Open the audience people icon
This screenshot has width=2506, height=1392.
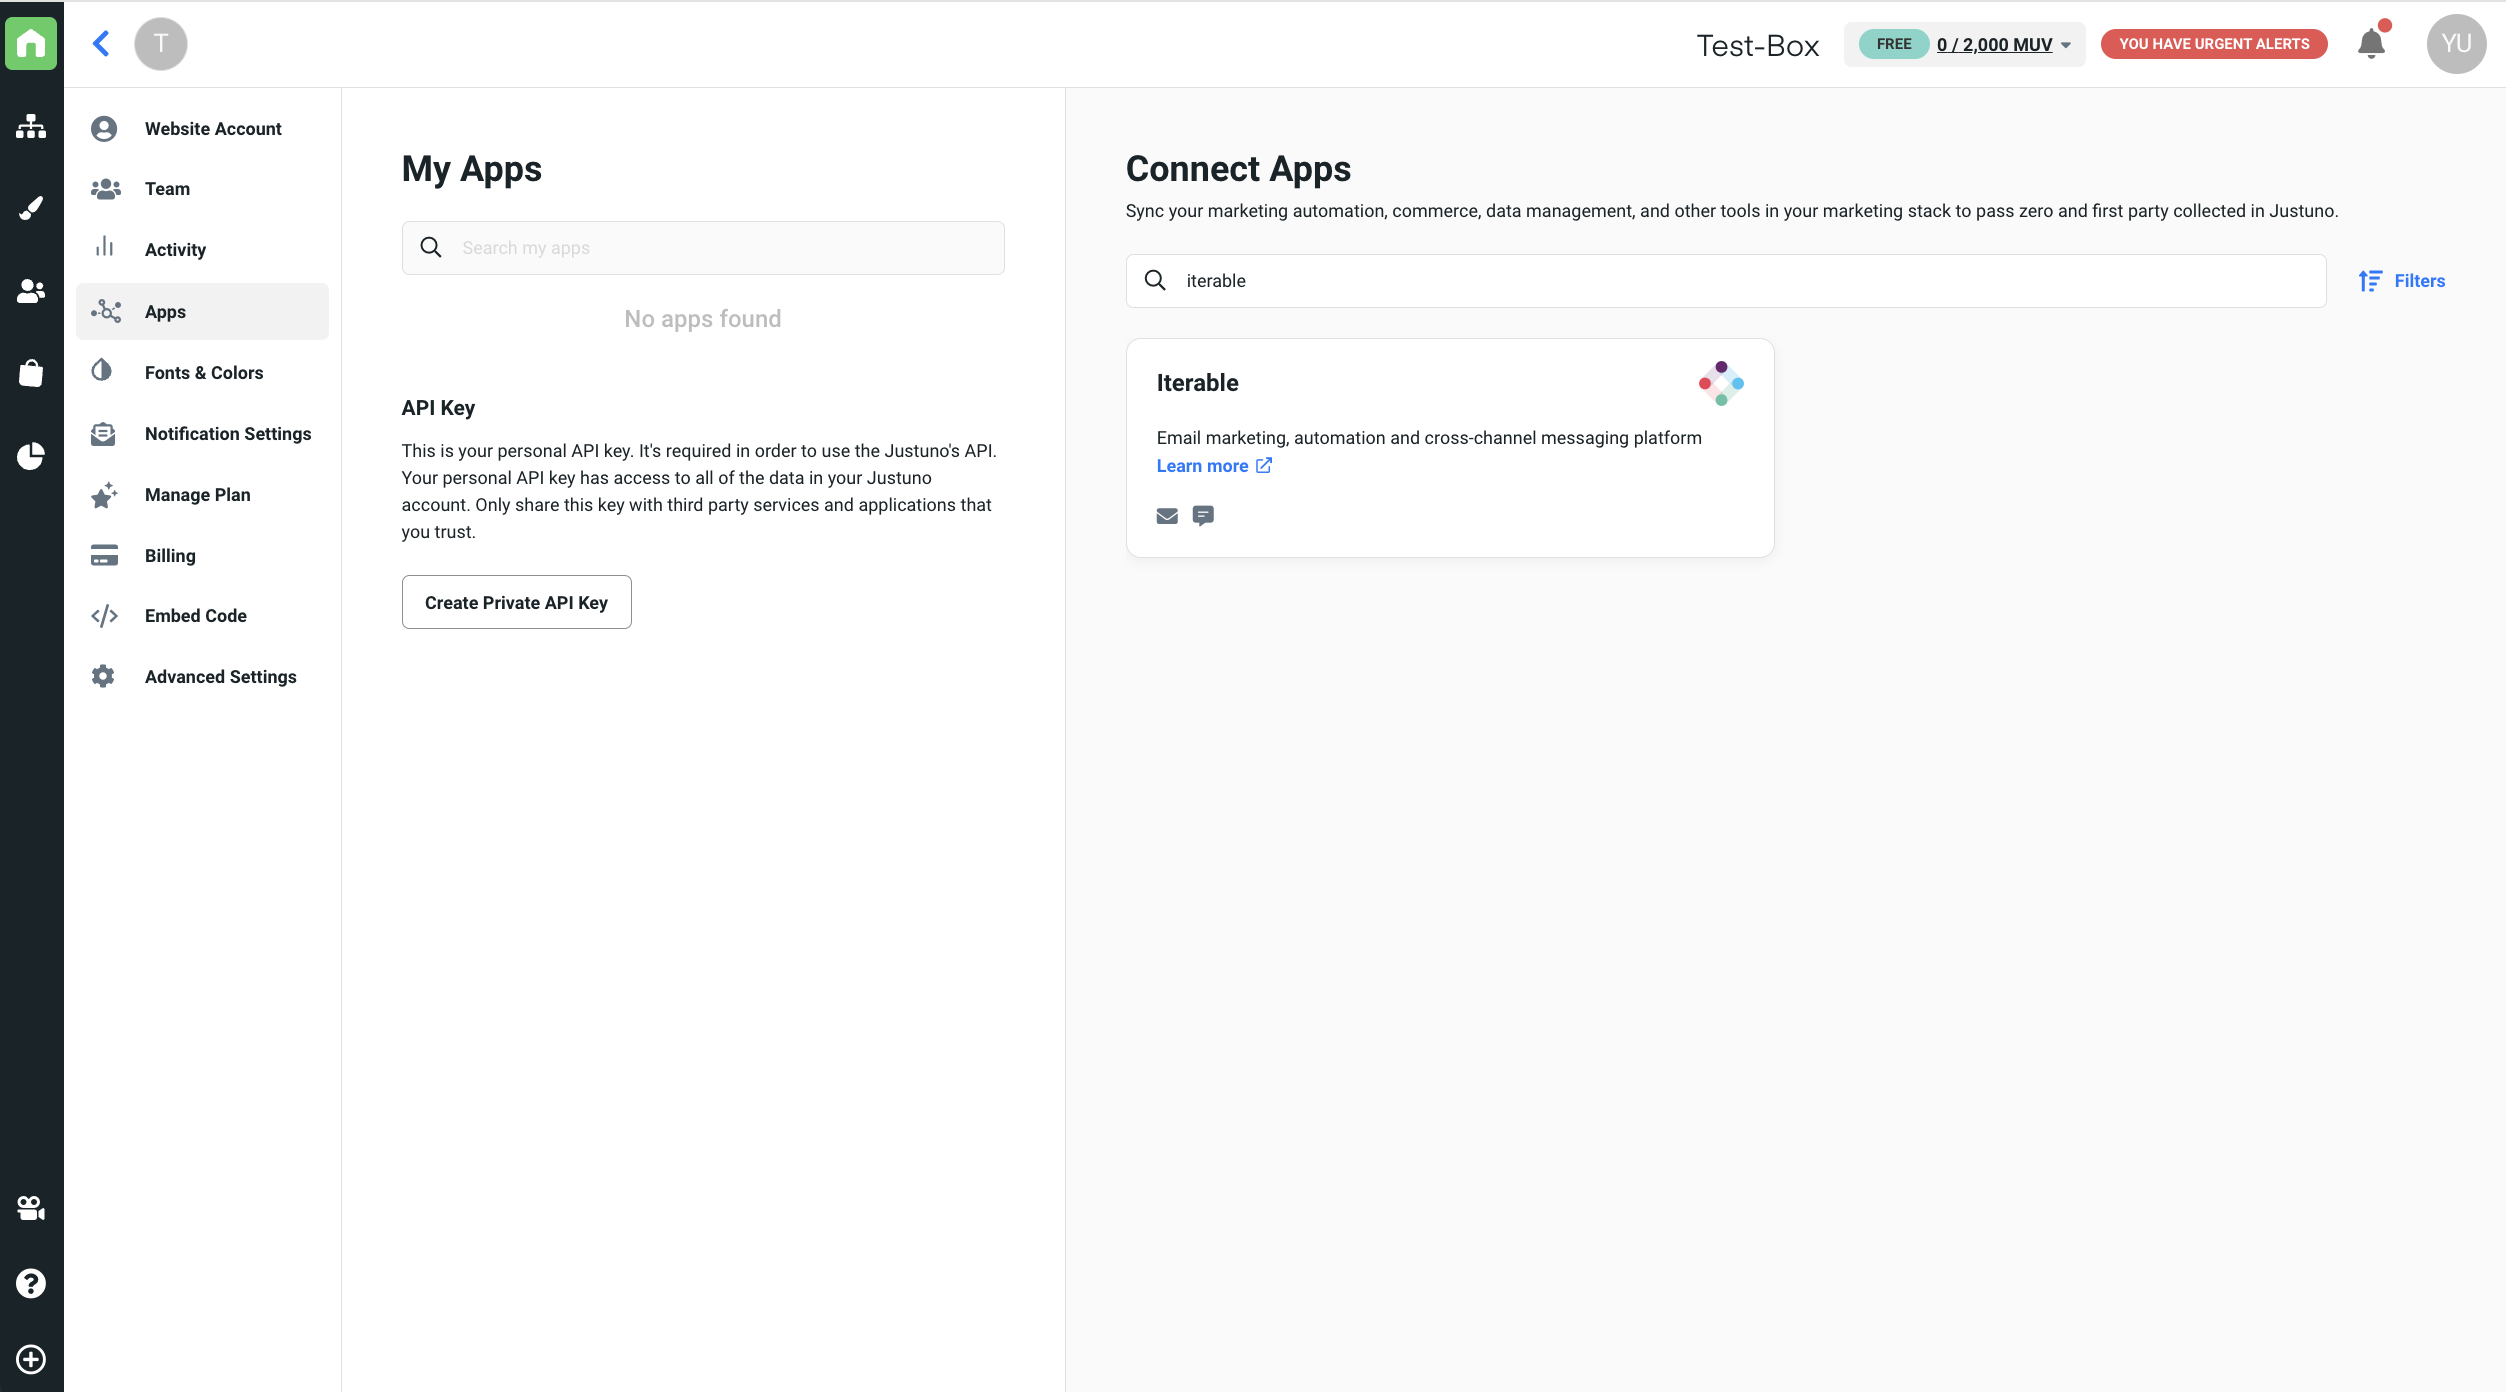pos(31,291)
